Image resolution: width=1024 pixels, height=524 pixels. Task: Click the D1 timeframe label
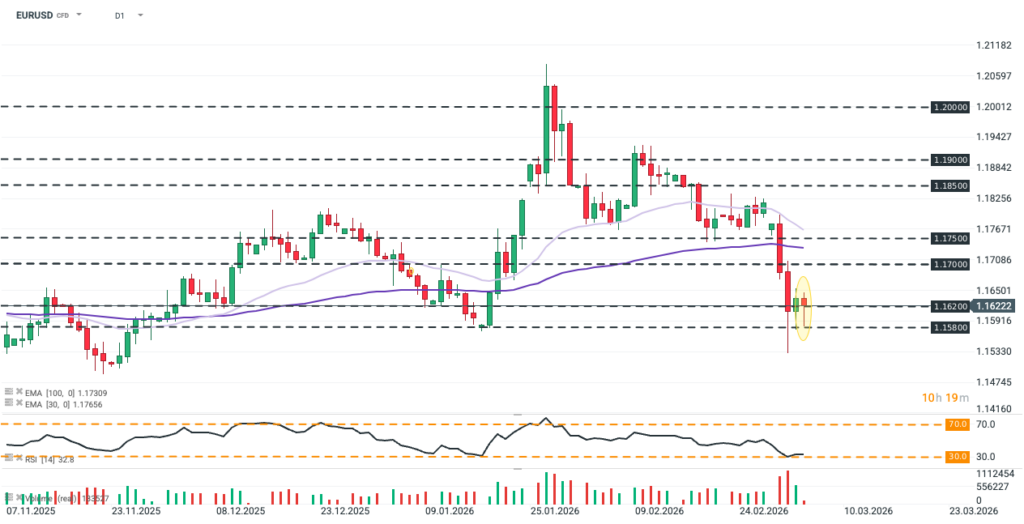coord(120,16)
